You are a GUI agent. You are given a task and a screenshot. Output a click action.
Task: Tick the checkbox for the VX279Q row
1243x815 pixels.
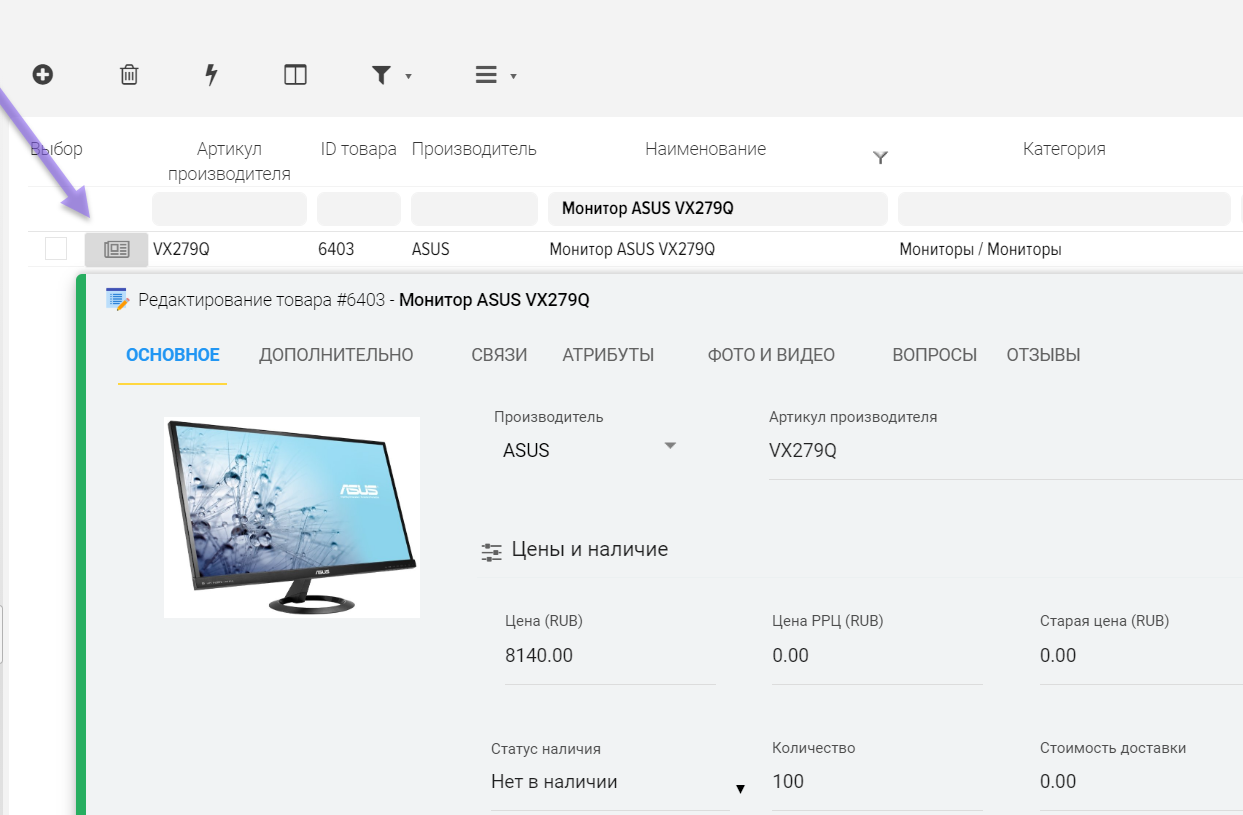(x=56, y=249)
